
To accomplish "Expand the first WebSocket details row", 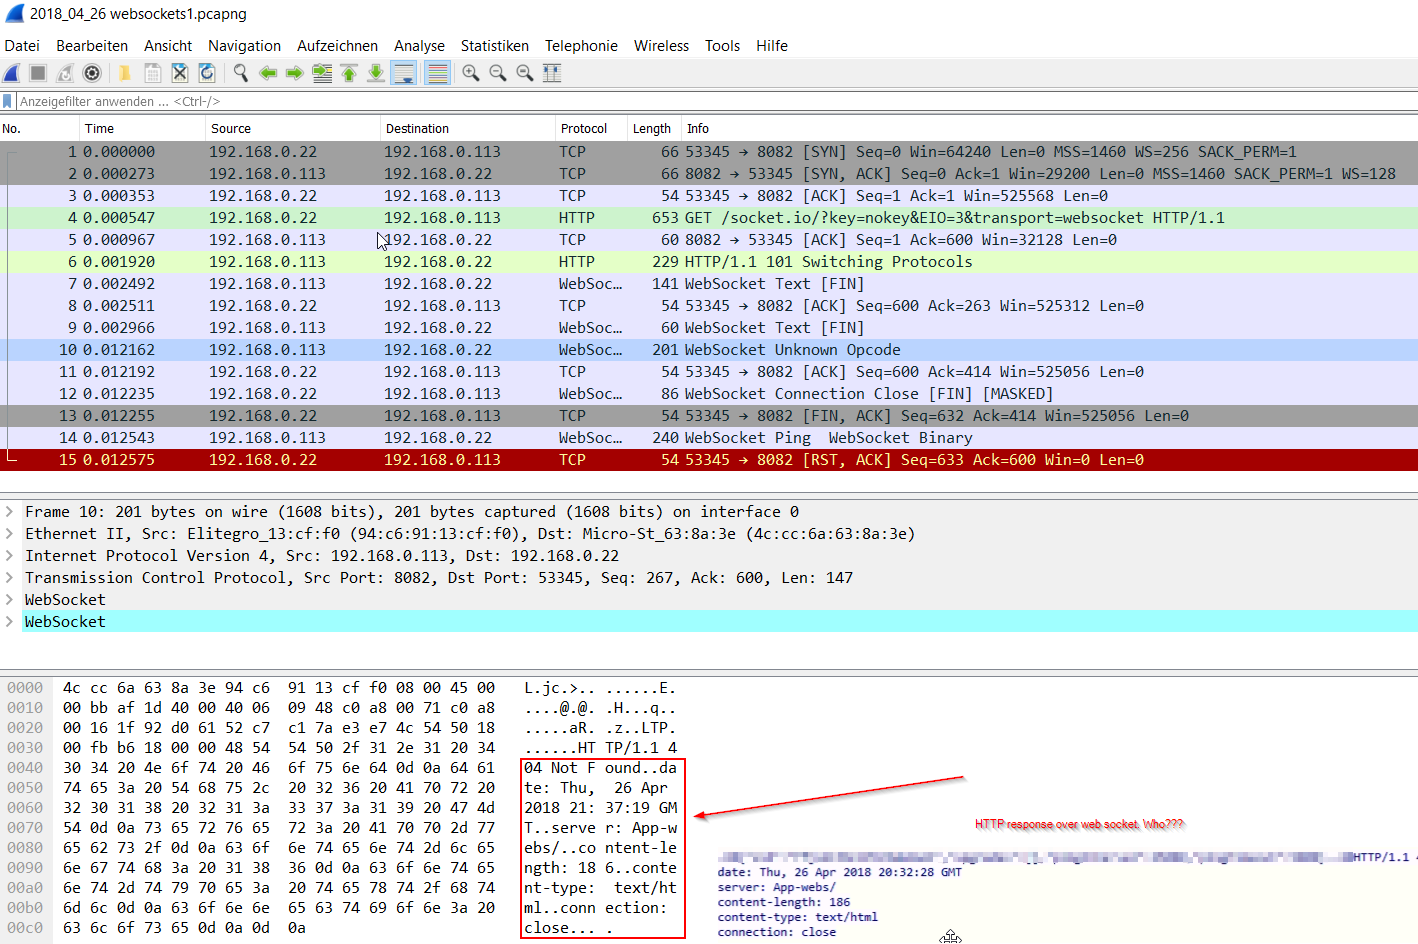I will [9, 600].
